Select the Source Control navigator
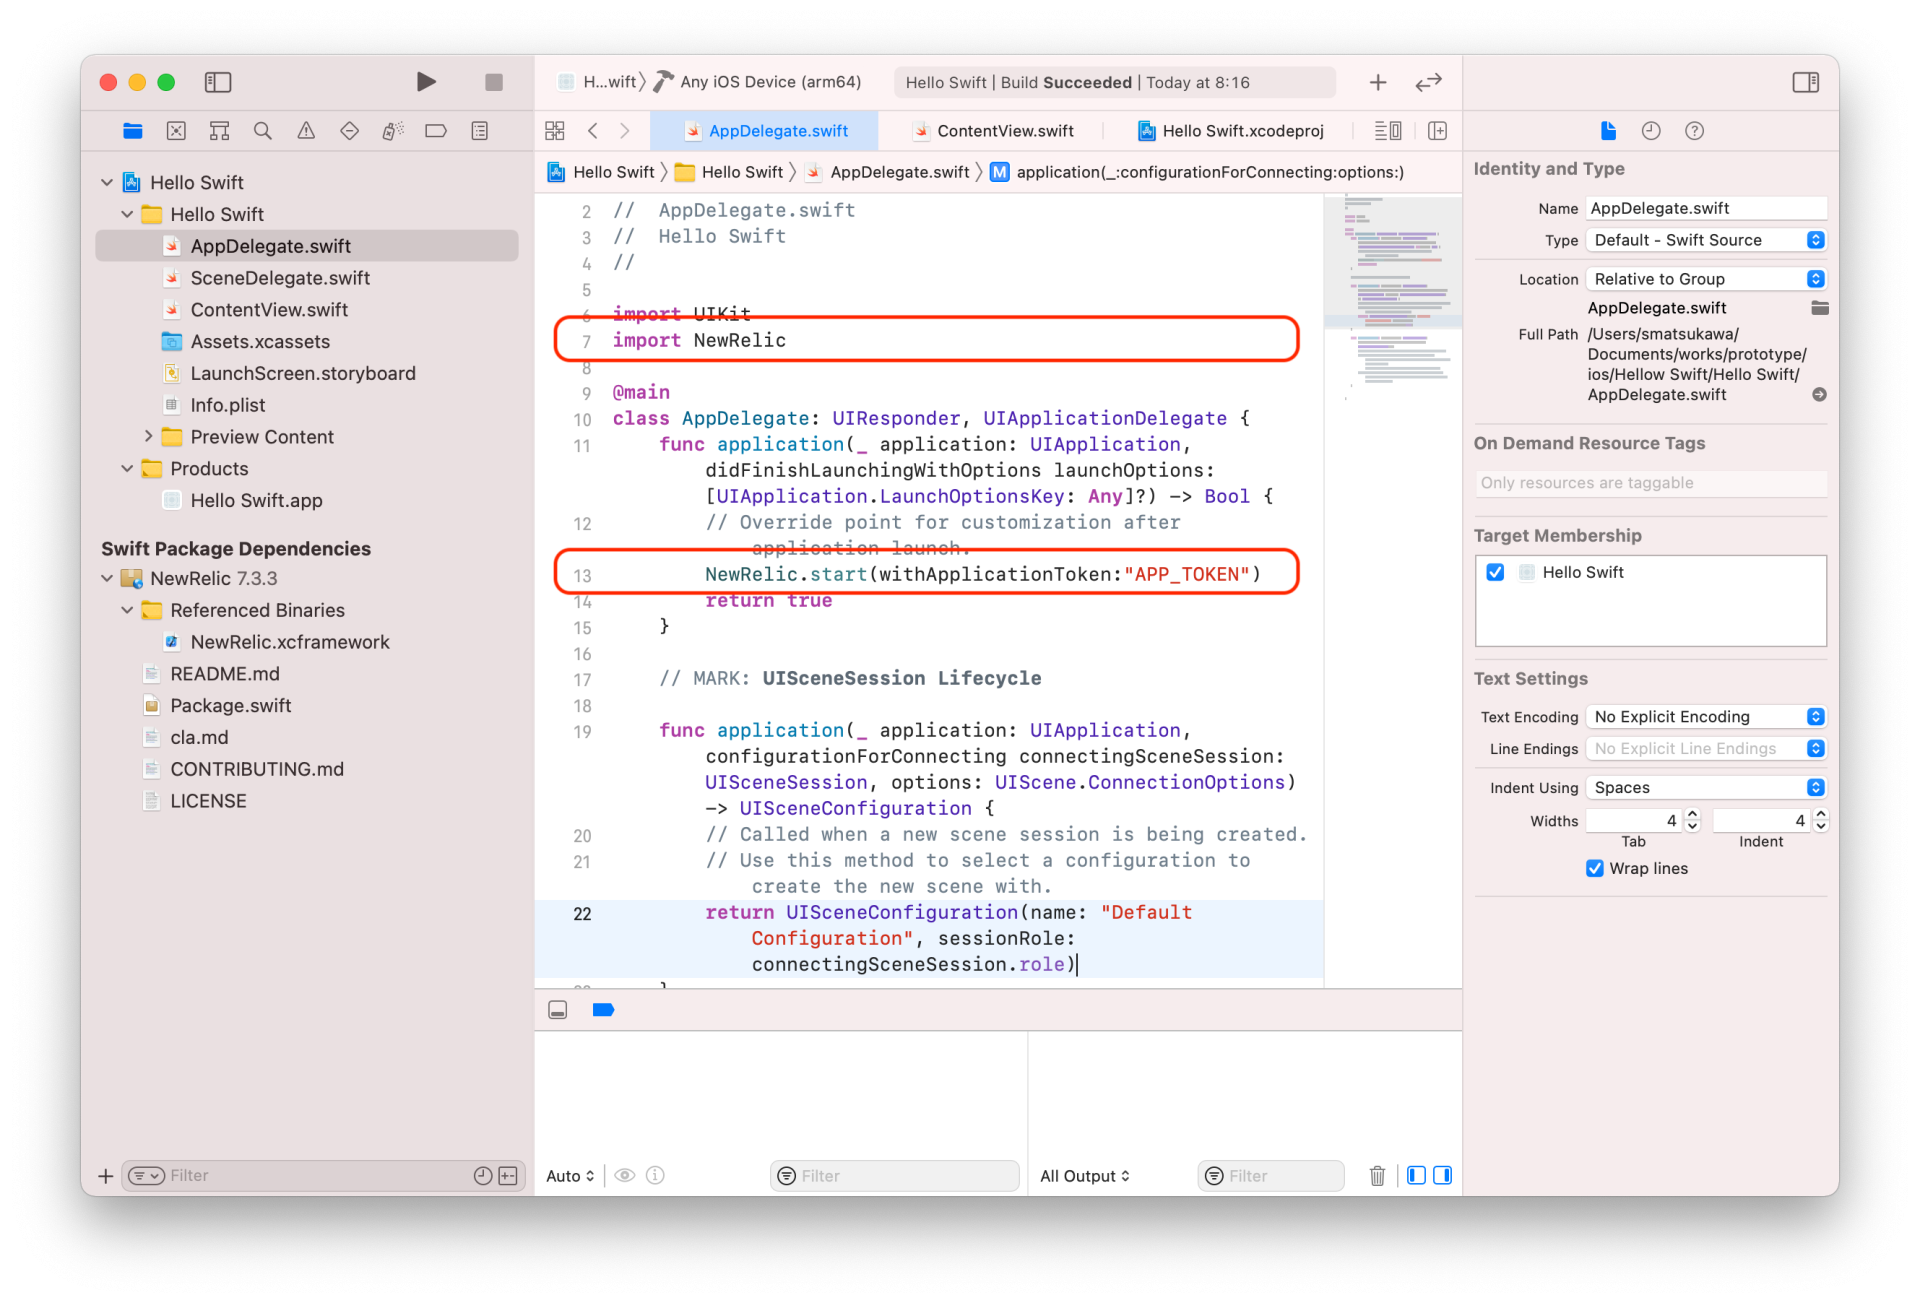The image size is (1920, 1303). coord(176,130)
